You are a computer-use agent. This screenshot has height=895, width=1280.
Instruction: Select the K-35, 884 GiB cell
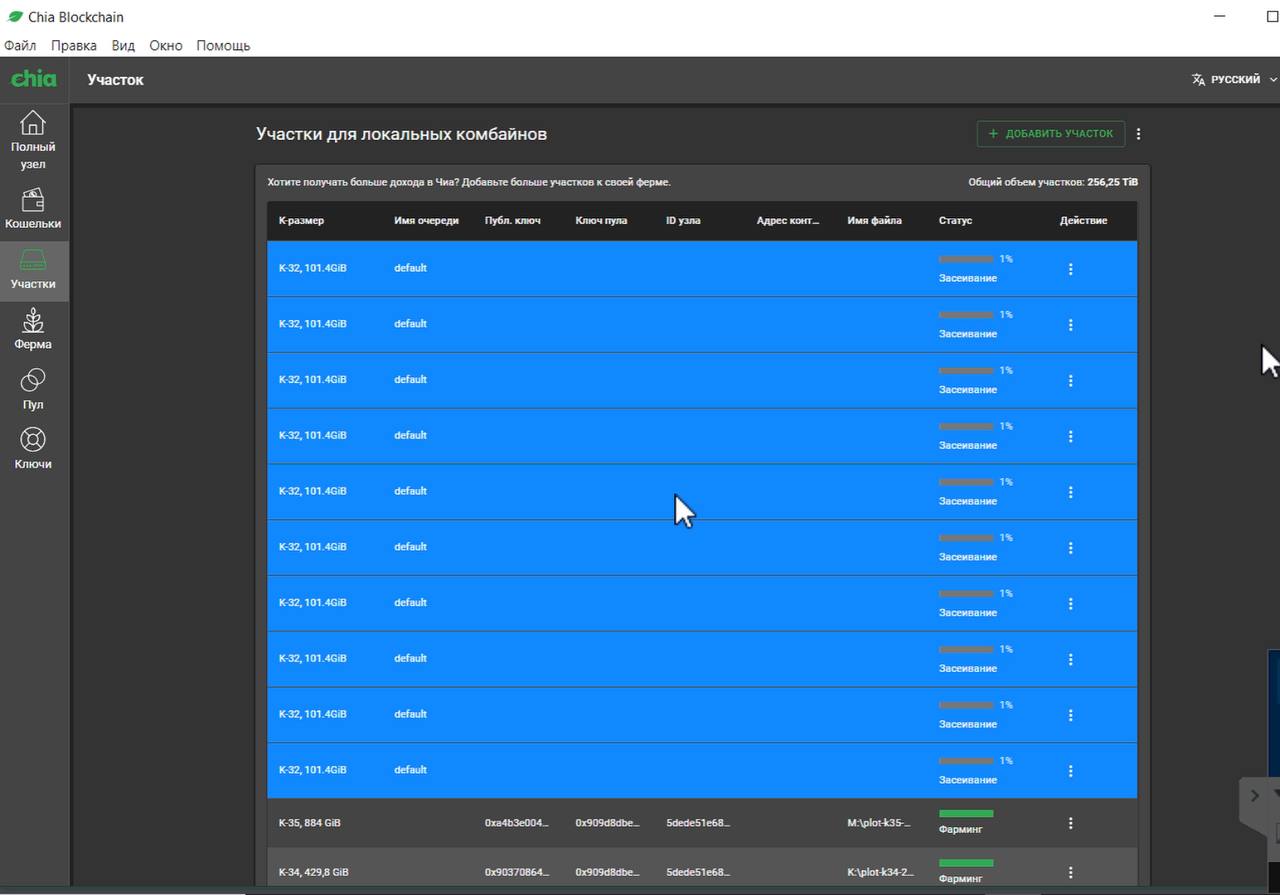pyautogui.click(x=310, y=823)
